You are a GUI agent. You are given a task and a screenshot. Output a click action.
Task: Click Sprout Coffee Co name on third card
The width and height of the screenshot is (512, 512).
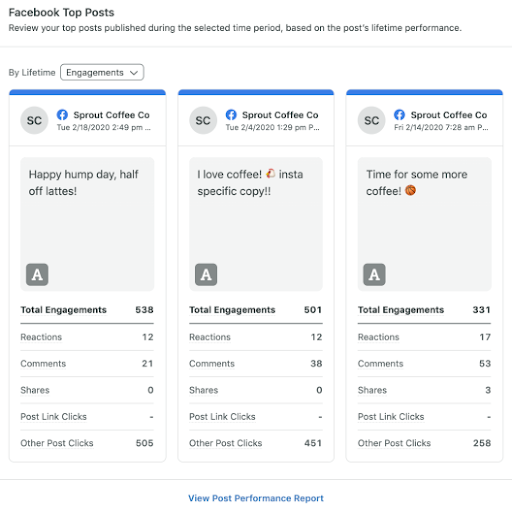pos(449,115)
